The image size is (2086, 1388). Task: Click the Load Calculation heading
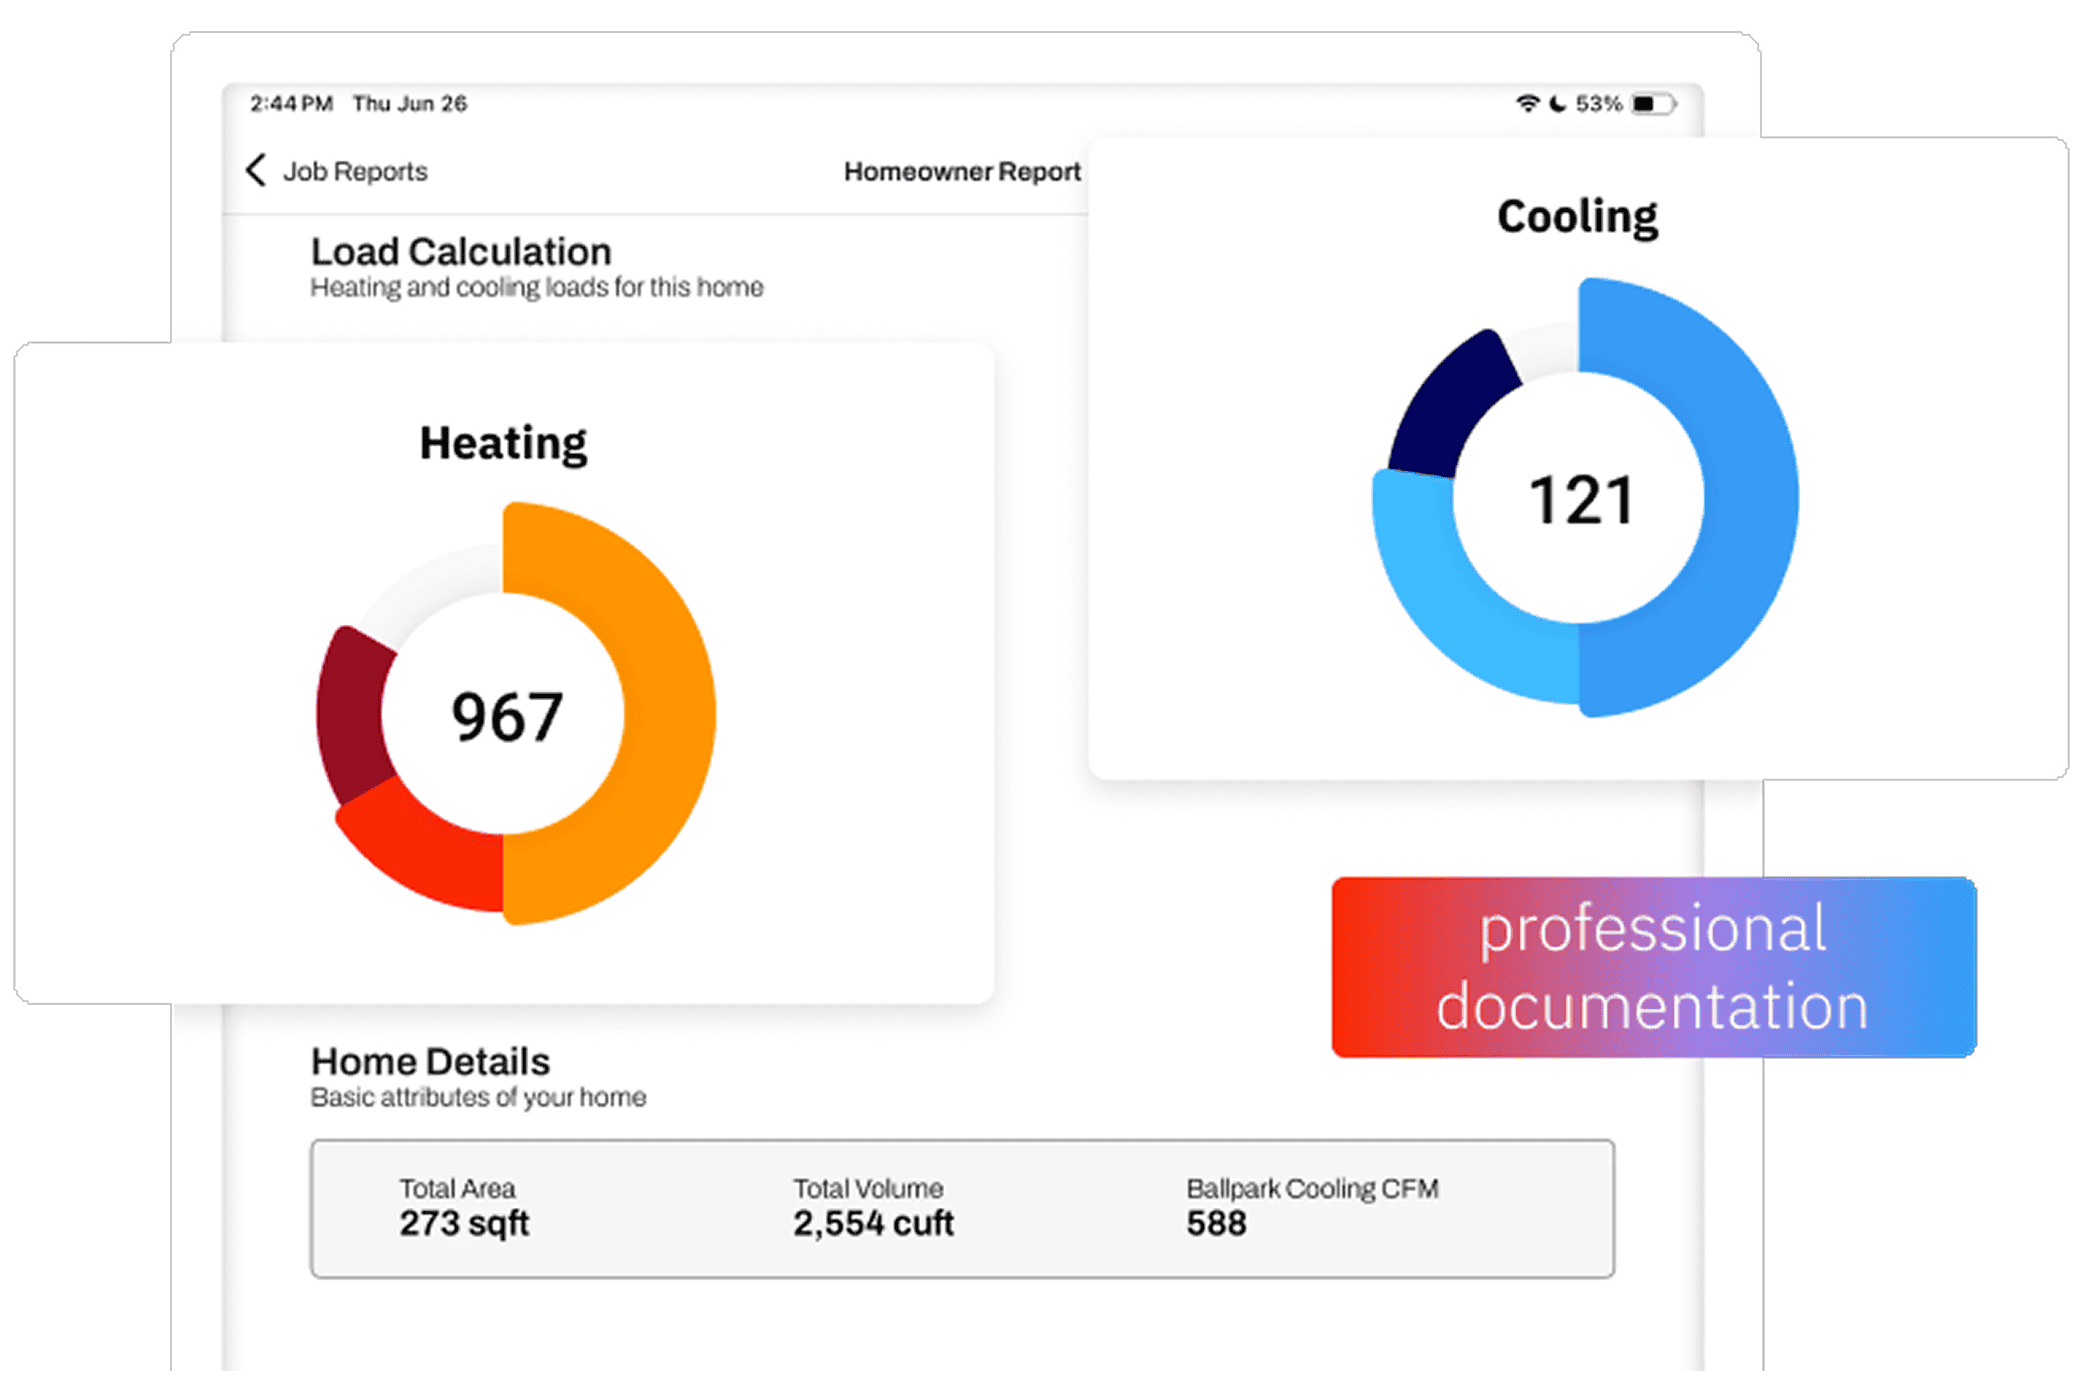coord(461,251)
